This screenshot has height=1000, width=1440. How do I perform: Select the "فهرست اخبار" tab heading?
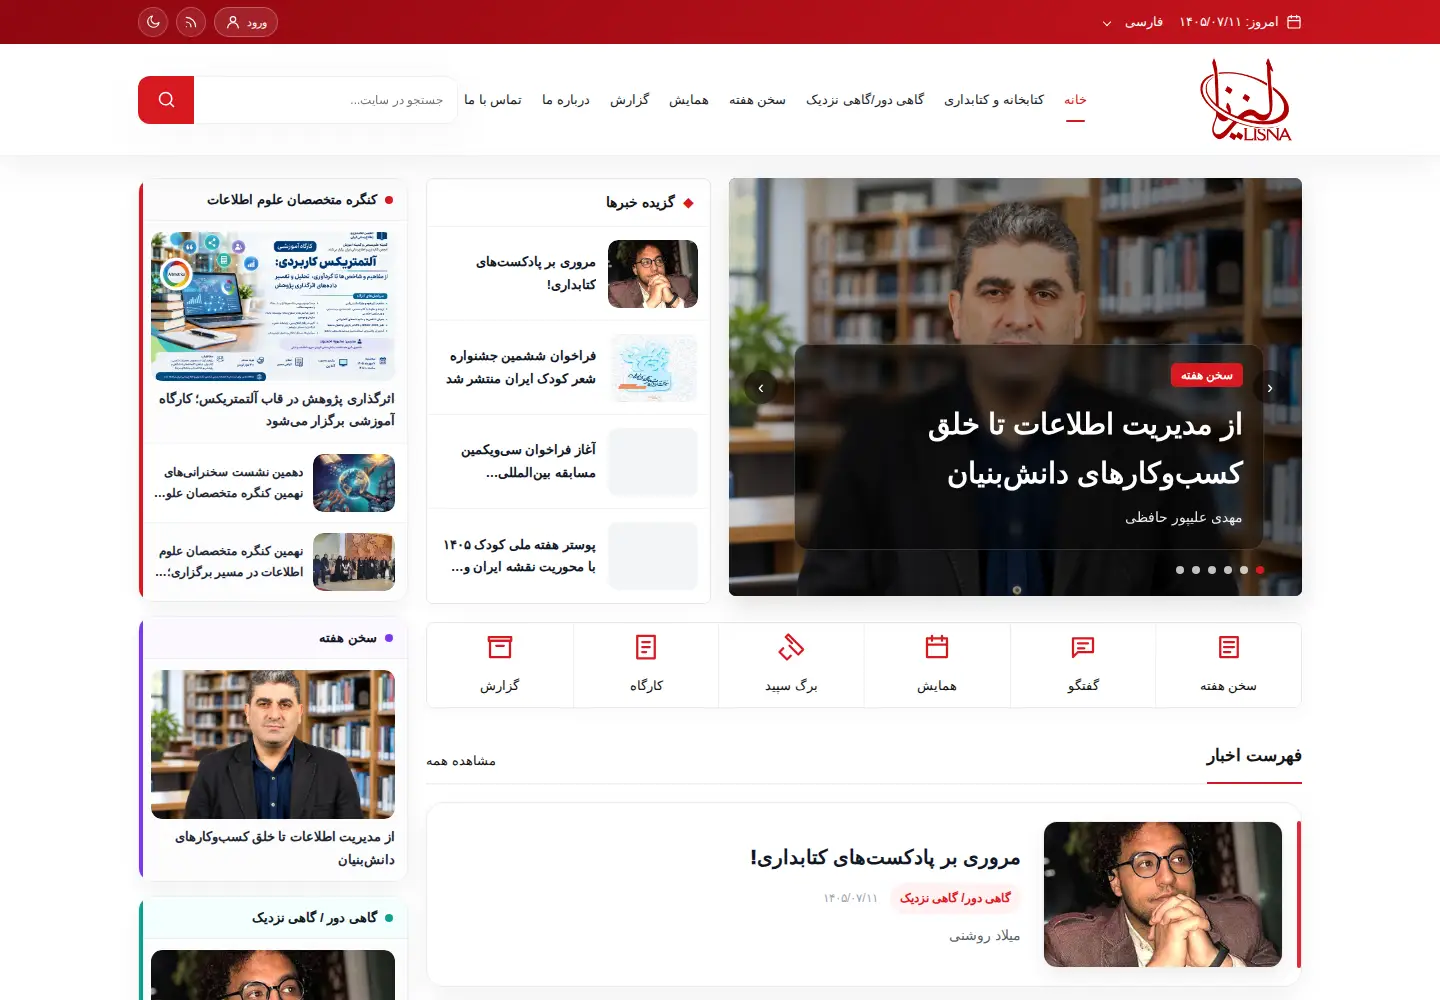(x=1254, y=756)
